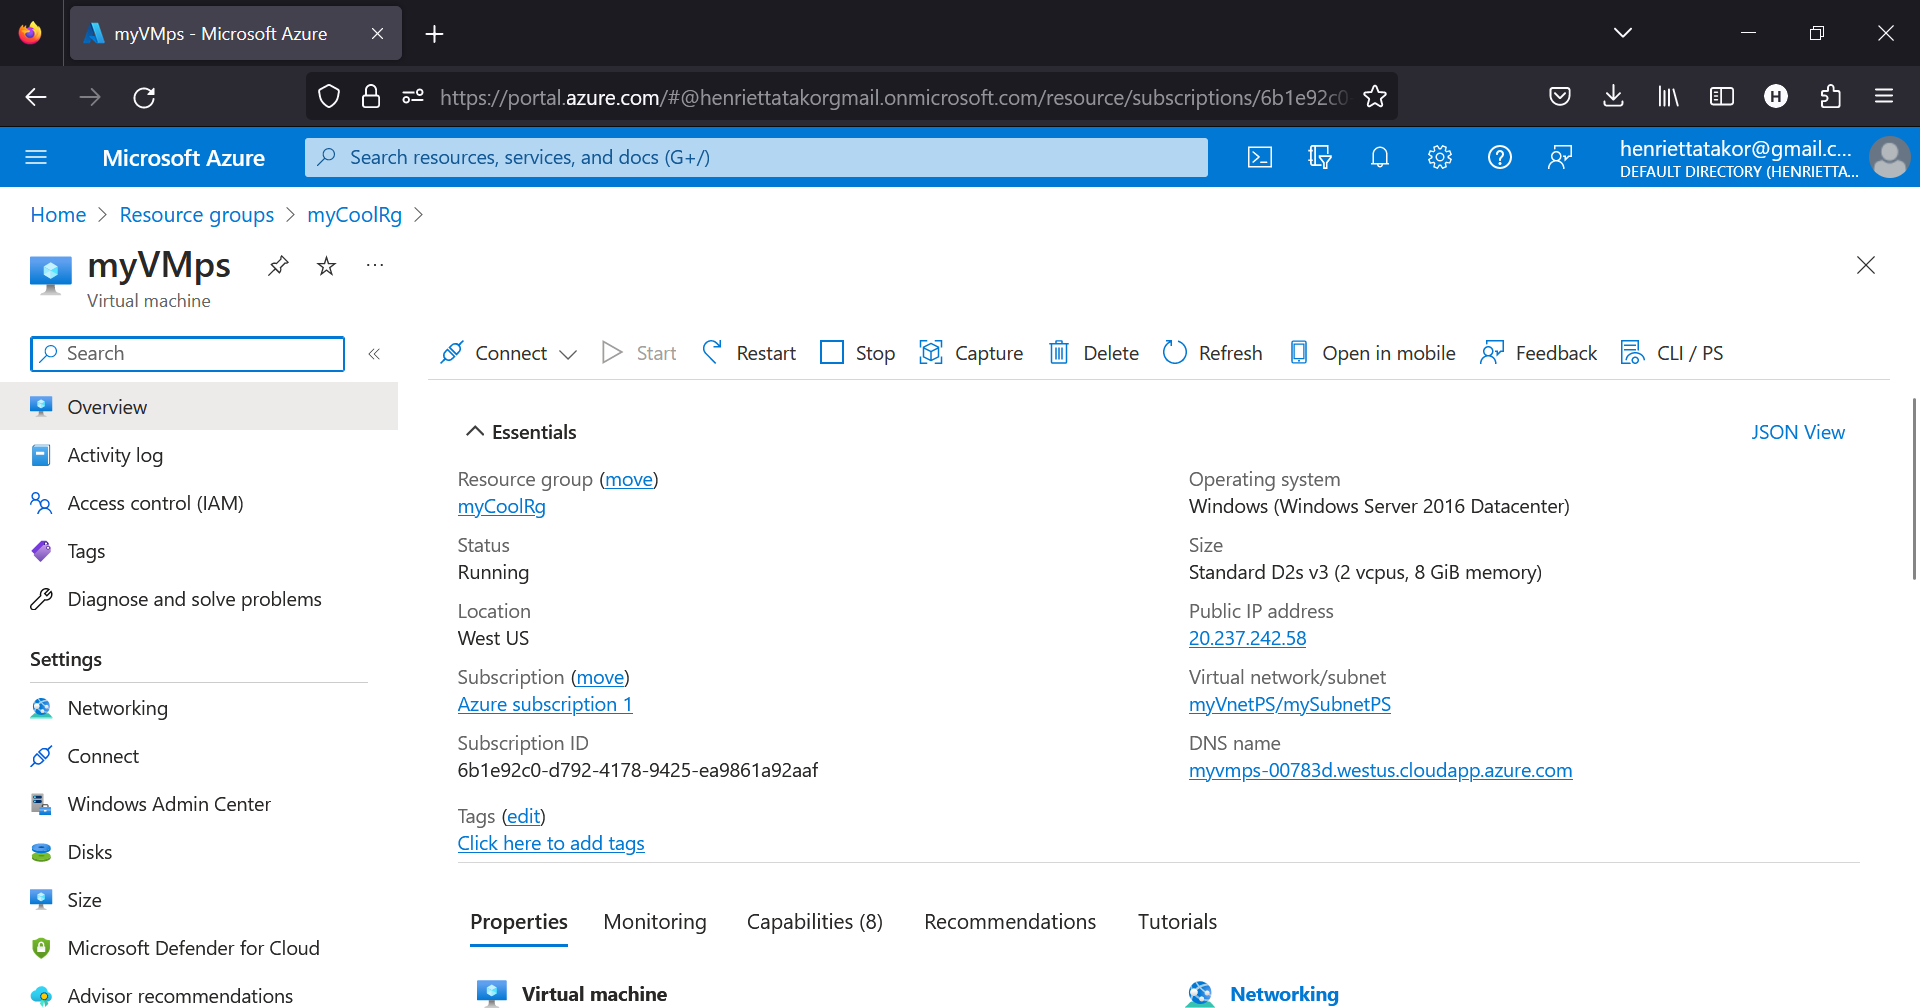
Task: Open portal settings gear icon
Action: tap(1439, 157)
